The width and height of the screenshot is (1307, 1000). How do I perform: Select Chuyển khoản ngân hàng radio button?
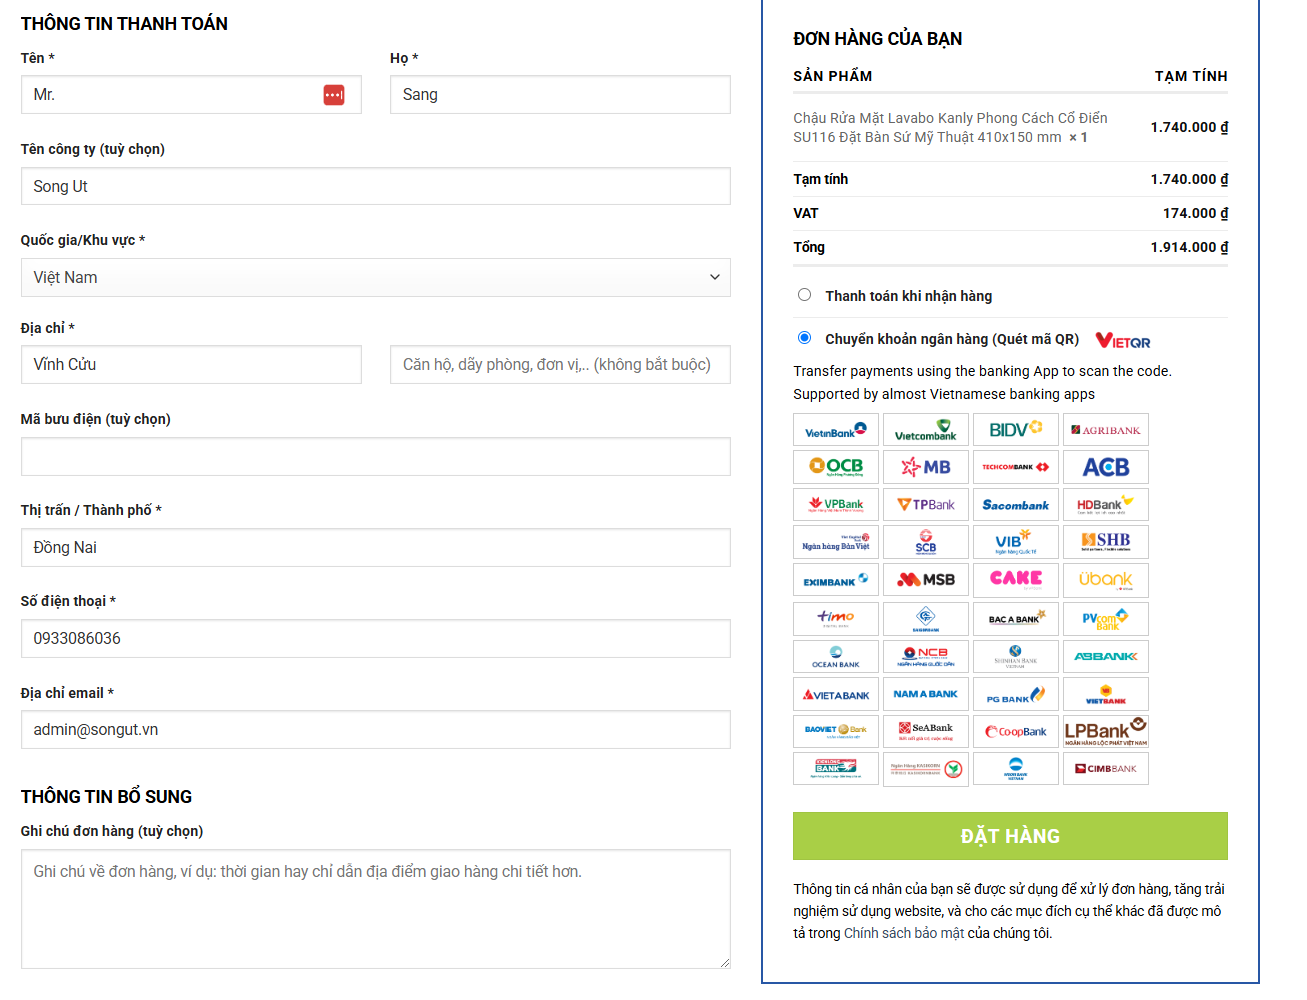804,338
